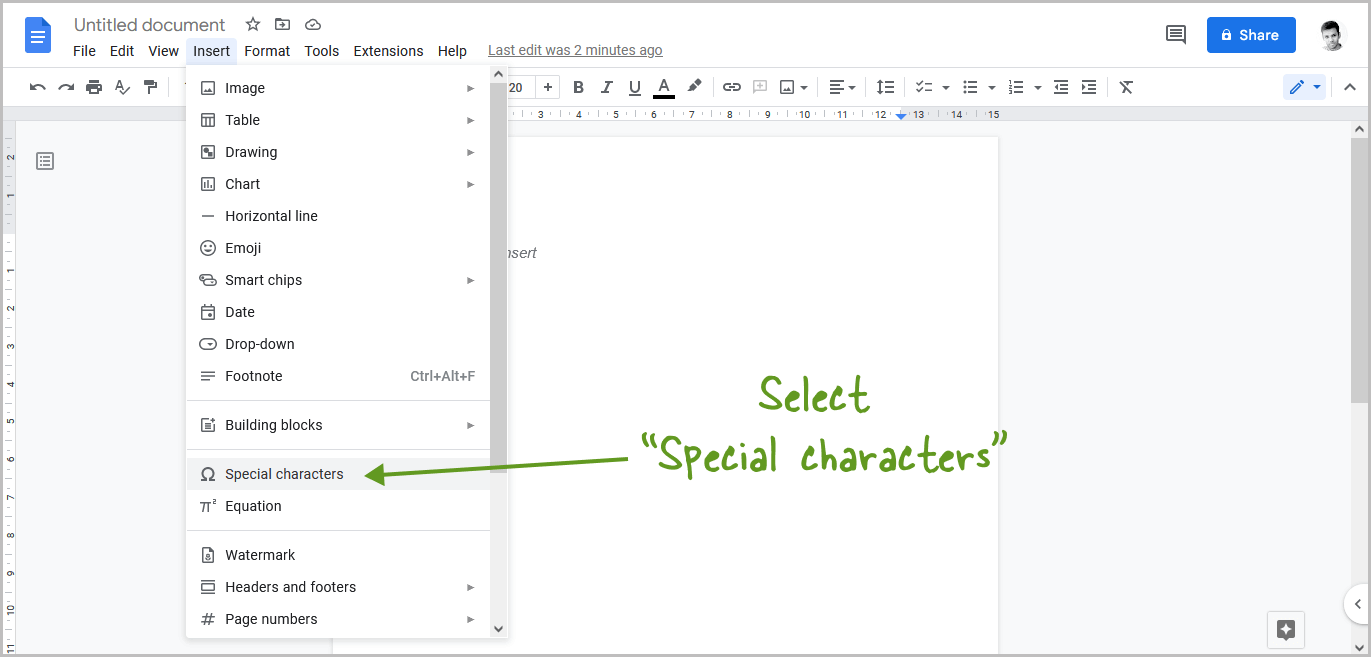Toggle bold formatting
The height and width of the screenshot is (657, 1371).
point(578,87)
